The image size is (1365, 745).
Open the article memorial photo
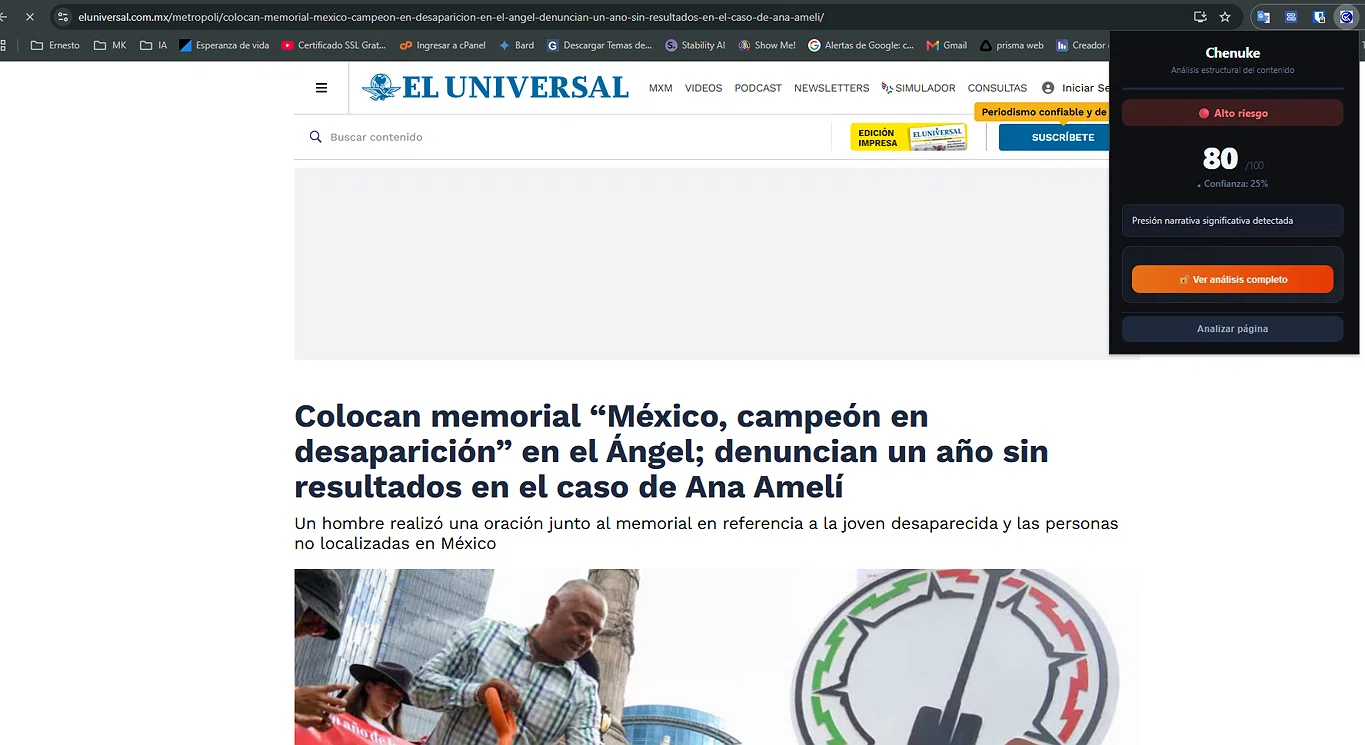(x=716, y=657)
